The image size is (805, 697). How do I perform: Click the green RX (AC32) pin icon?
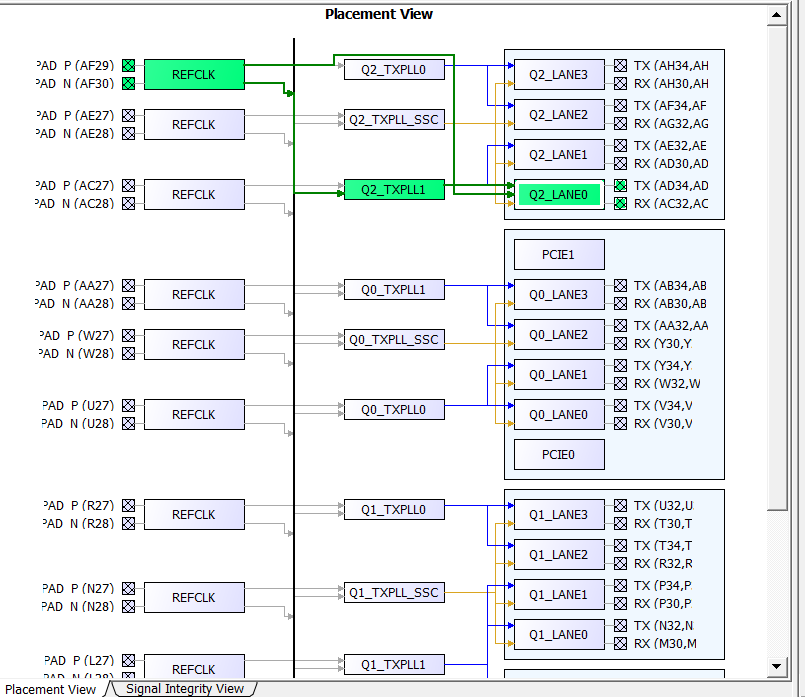621,204
